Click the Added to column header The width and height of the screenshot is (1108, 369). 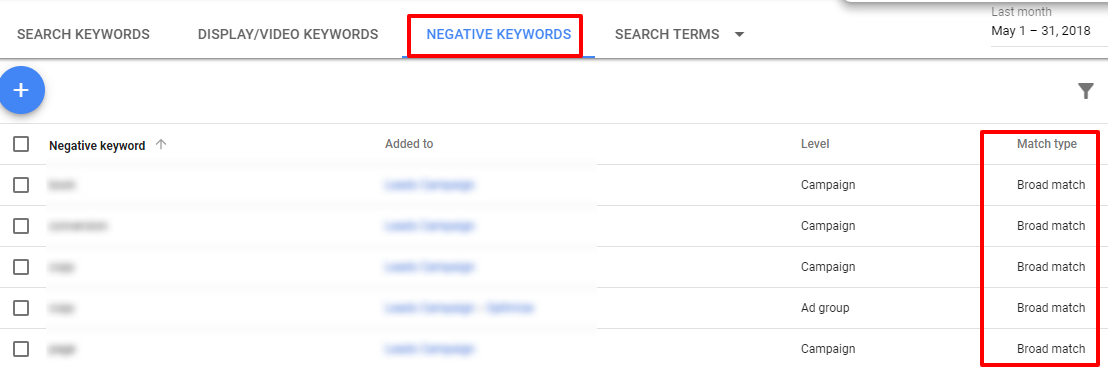point(409,144)
